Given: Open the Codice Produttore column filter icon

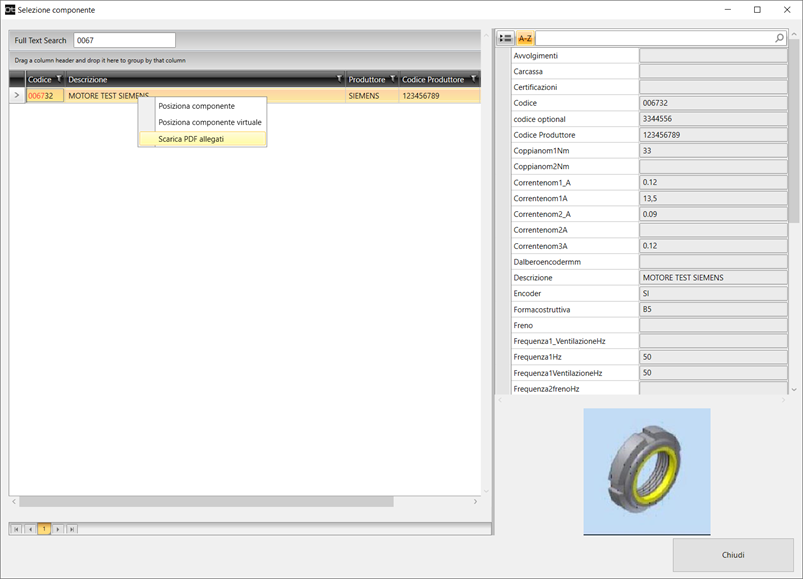Looking at the screenshot, I should pos(474,79).
